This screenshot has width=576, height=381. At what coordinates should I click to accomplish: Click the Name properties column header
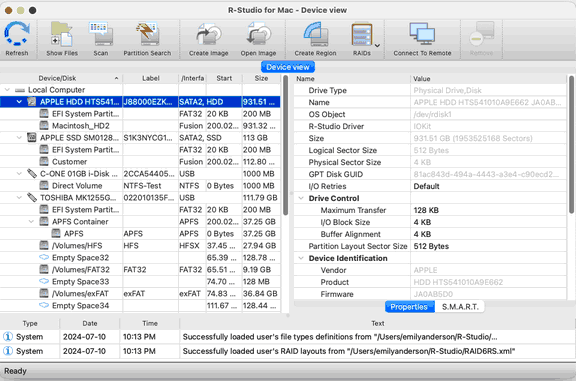click(x=352, y=79)
